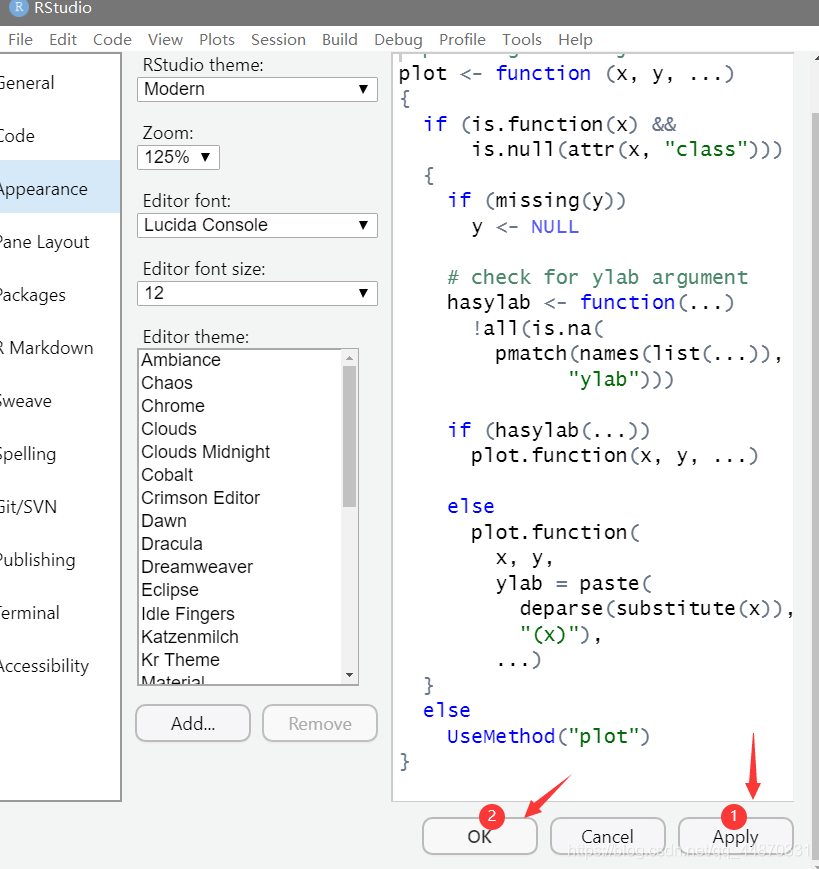Click the theme list scroll-up arrow
This screenshot has height=869, width=819.
[x=349, y=358]
